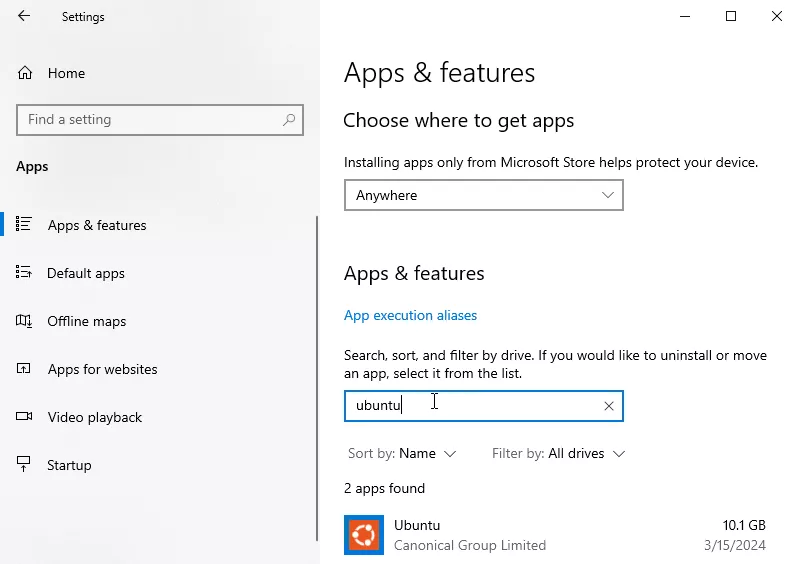This screenshot has width=800, height=564.
Task: Click the Apps for websites icon
Action: click(x=23, y=368)
